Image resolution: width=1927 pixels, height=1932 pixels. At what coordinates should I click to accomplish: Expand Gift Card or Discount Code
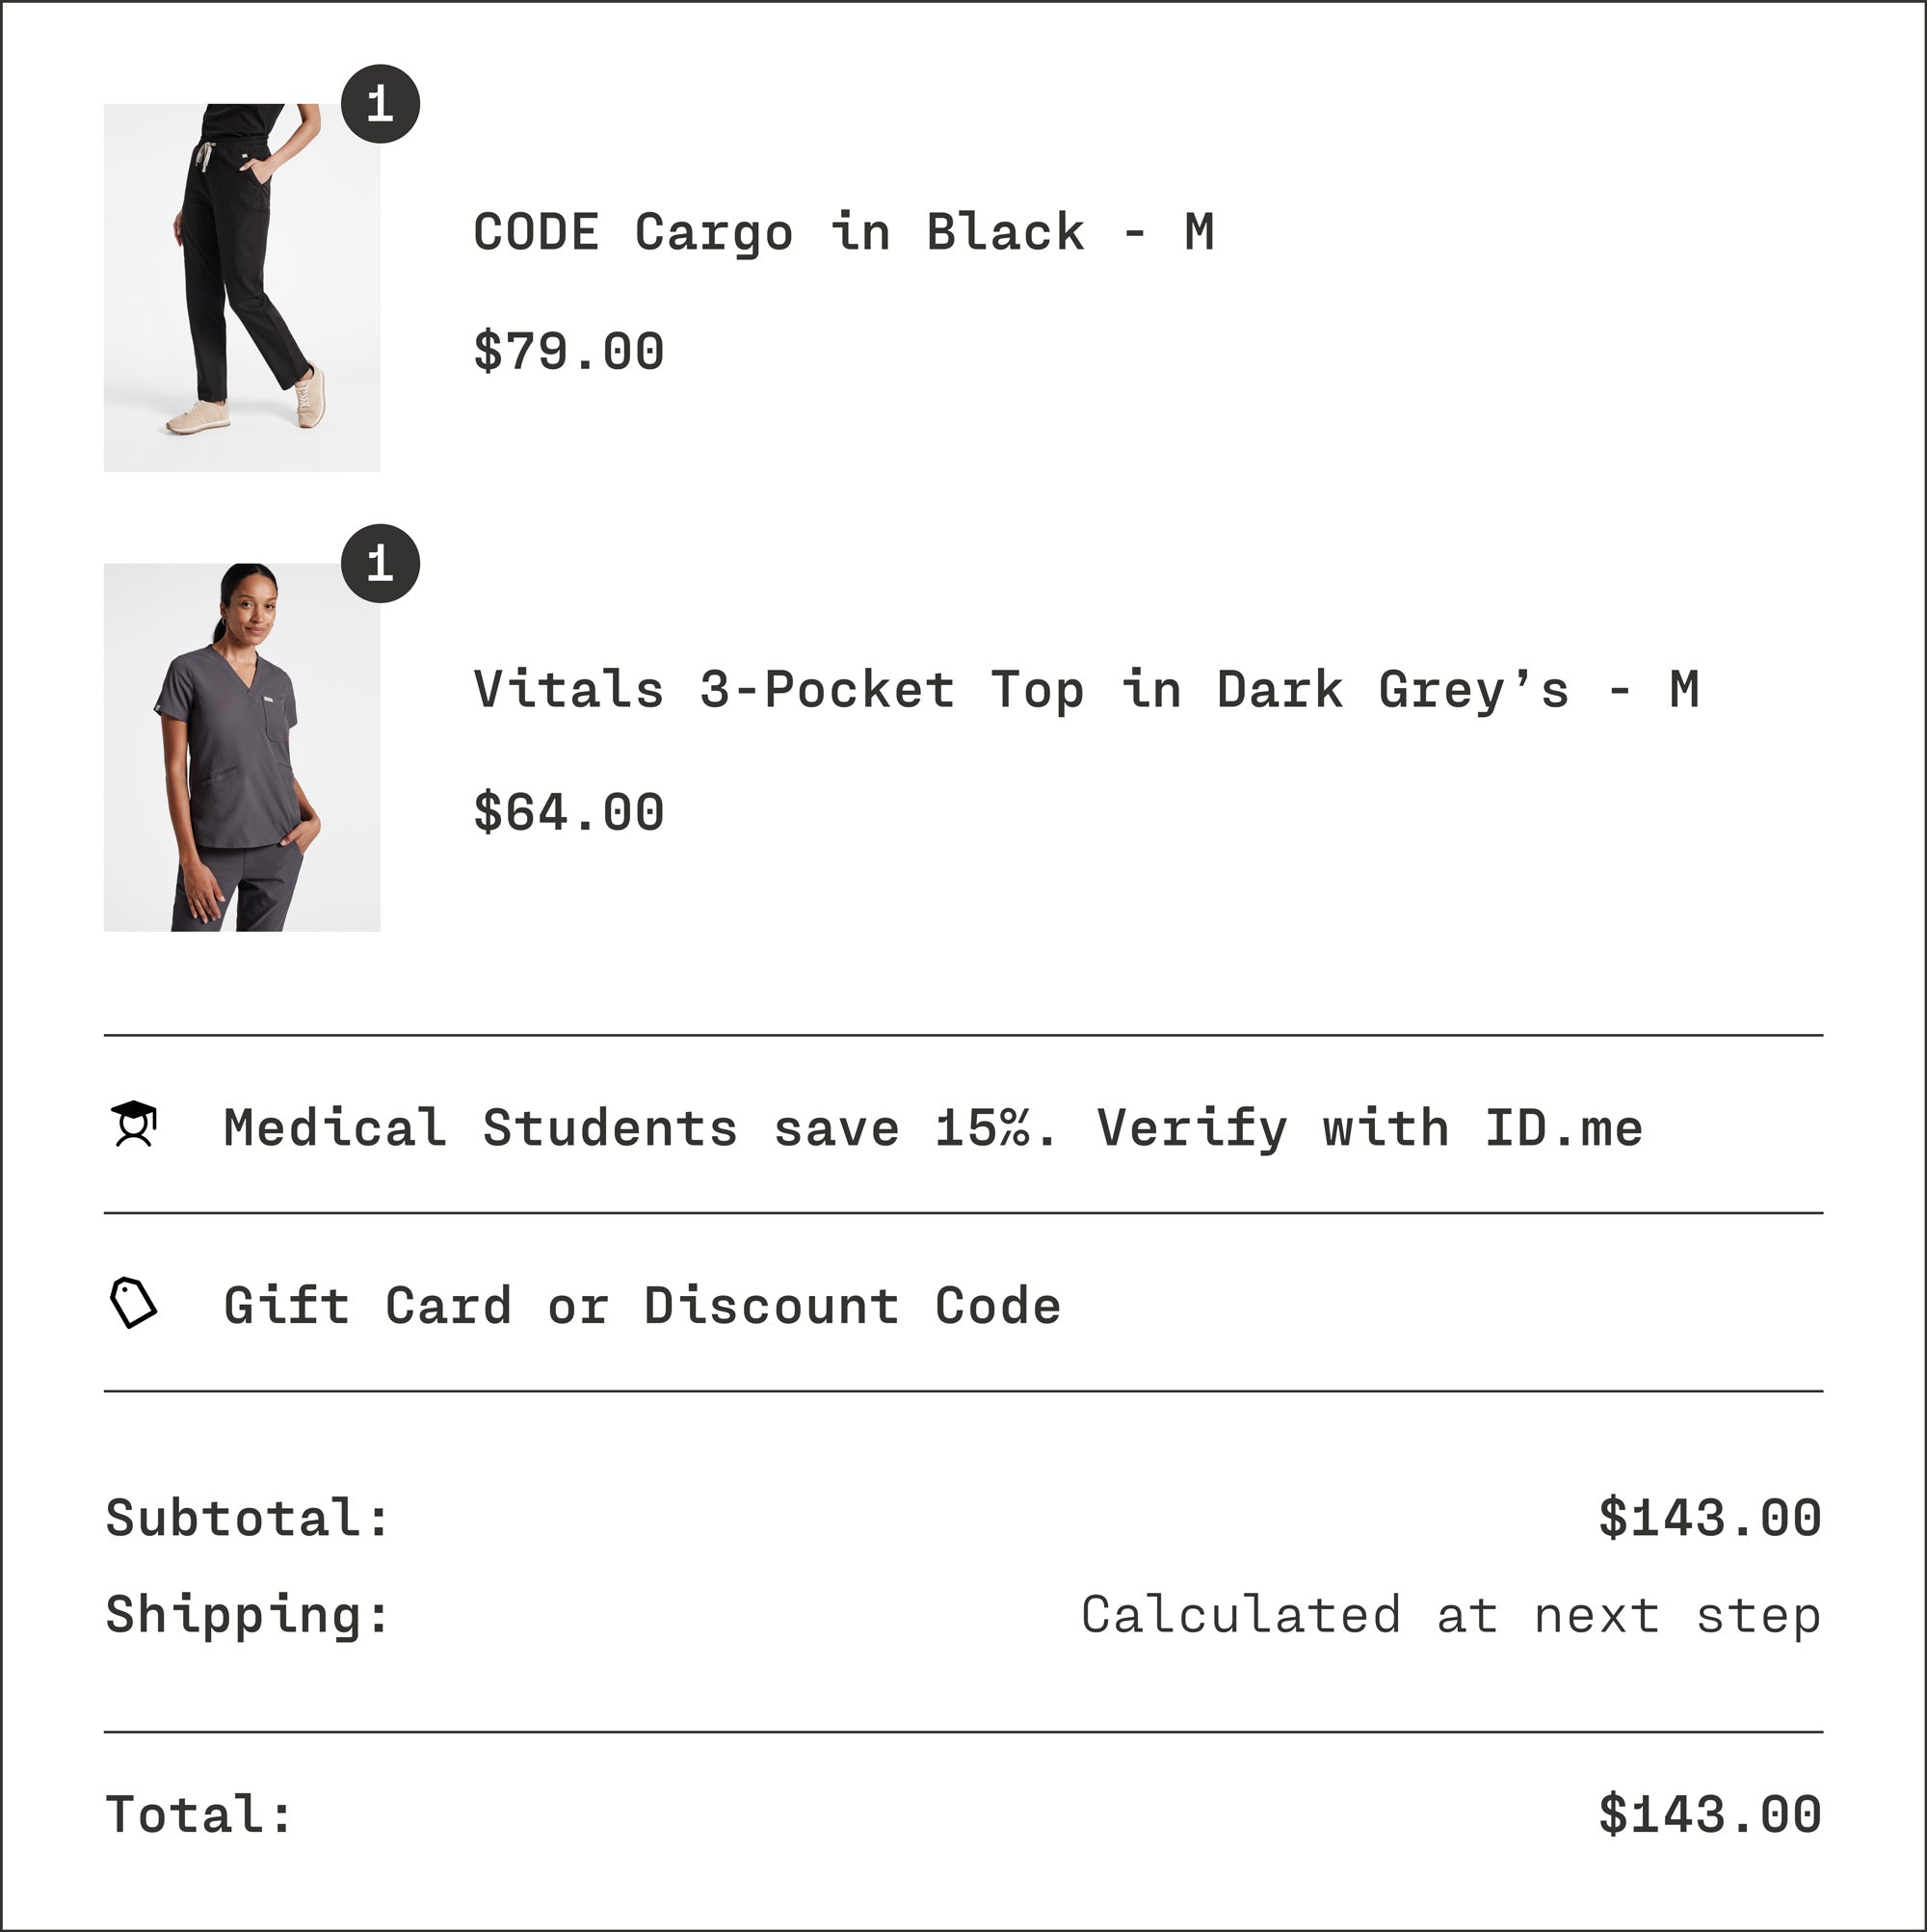pyautogui.click(x=642, y=1305)
